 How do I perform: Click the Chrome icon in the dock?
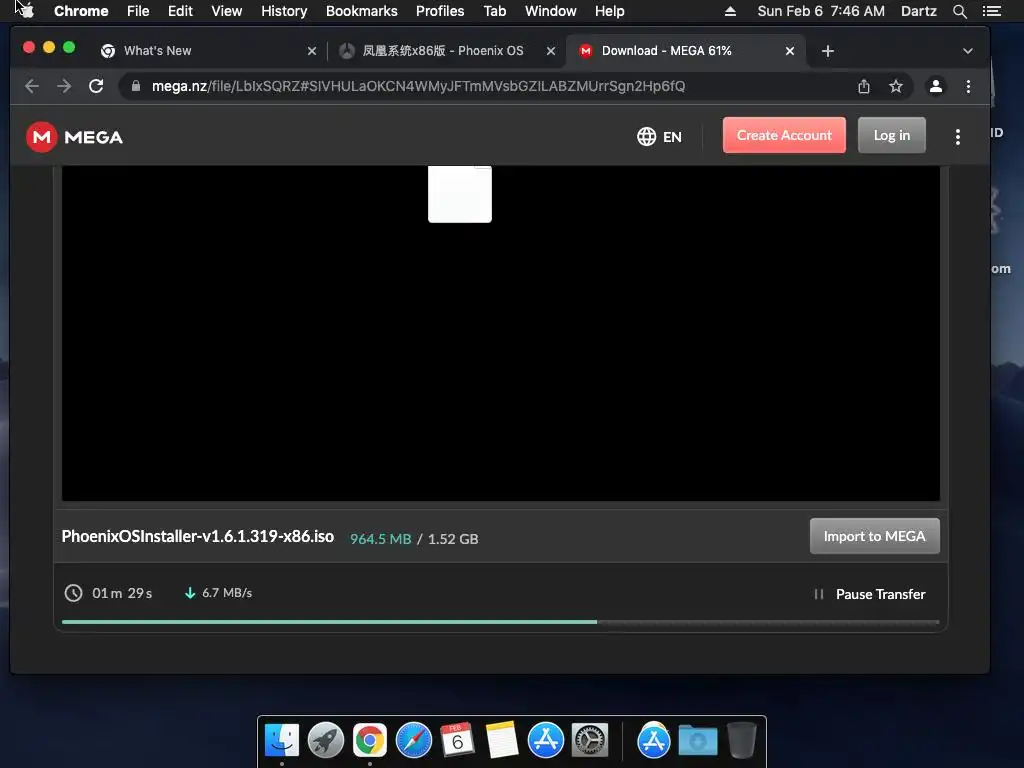pyautogui.click(x=370, y=741)
